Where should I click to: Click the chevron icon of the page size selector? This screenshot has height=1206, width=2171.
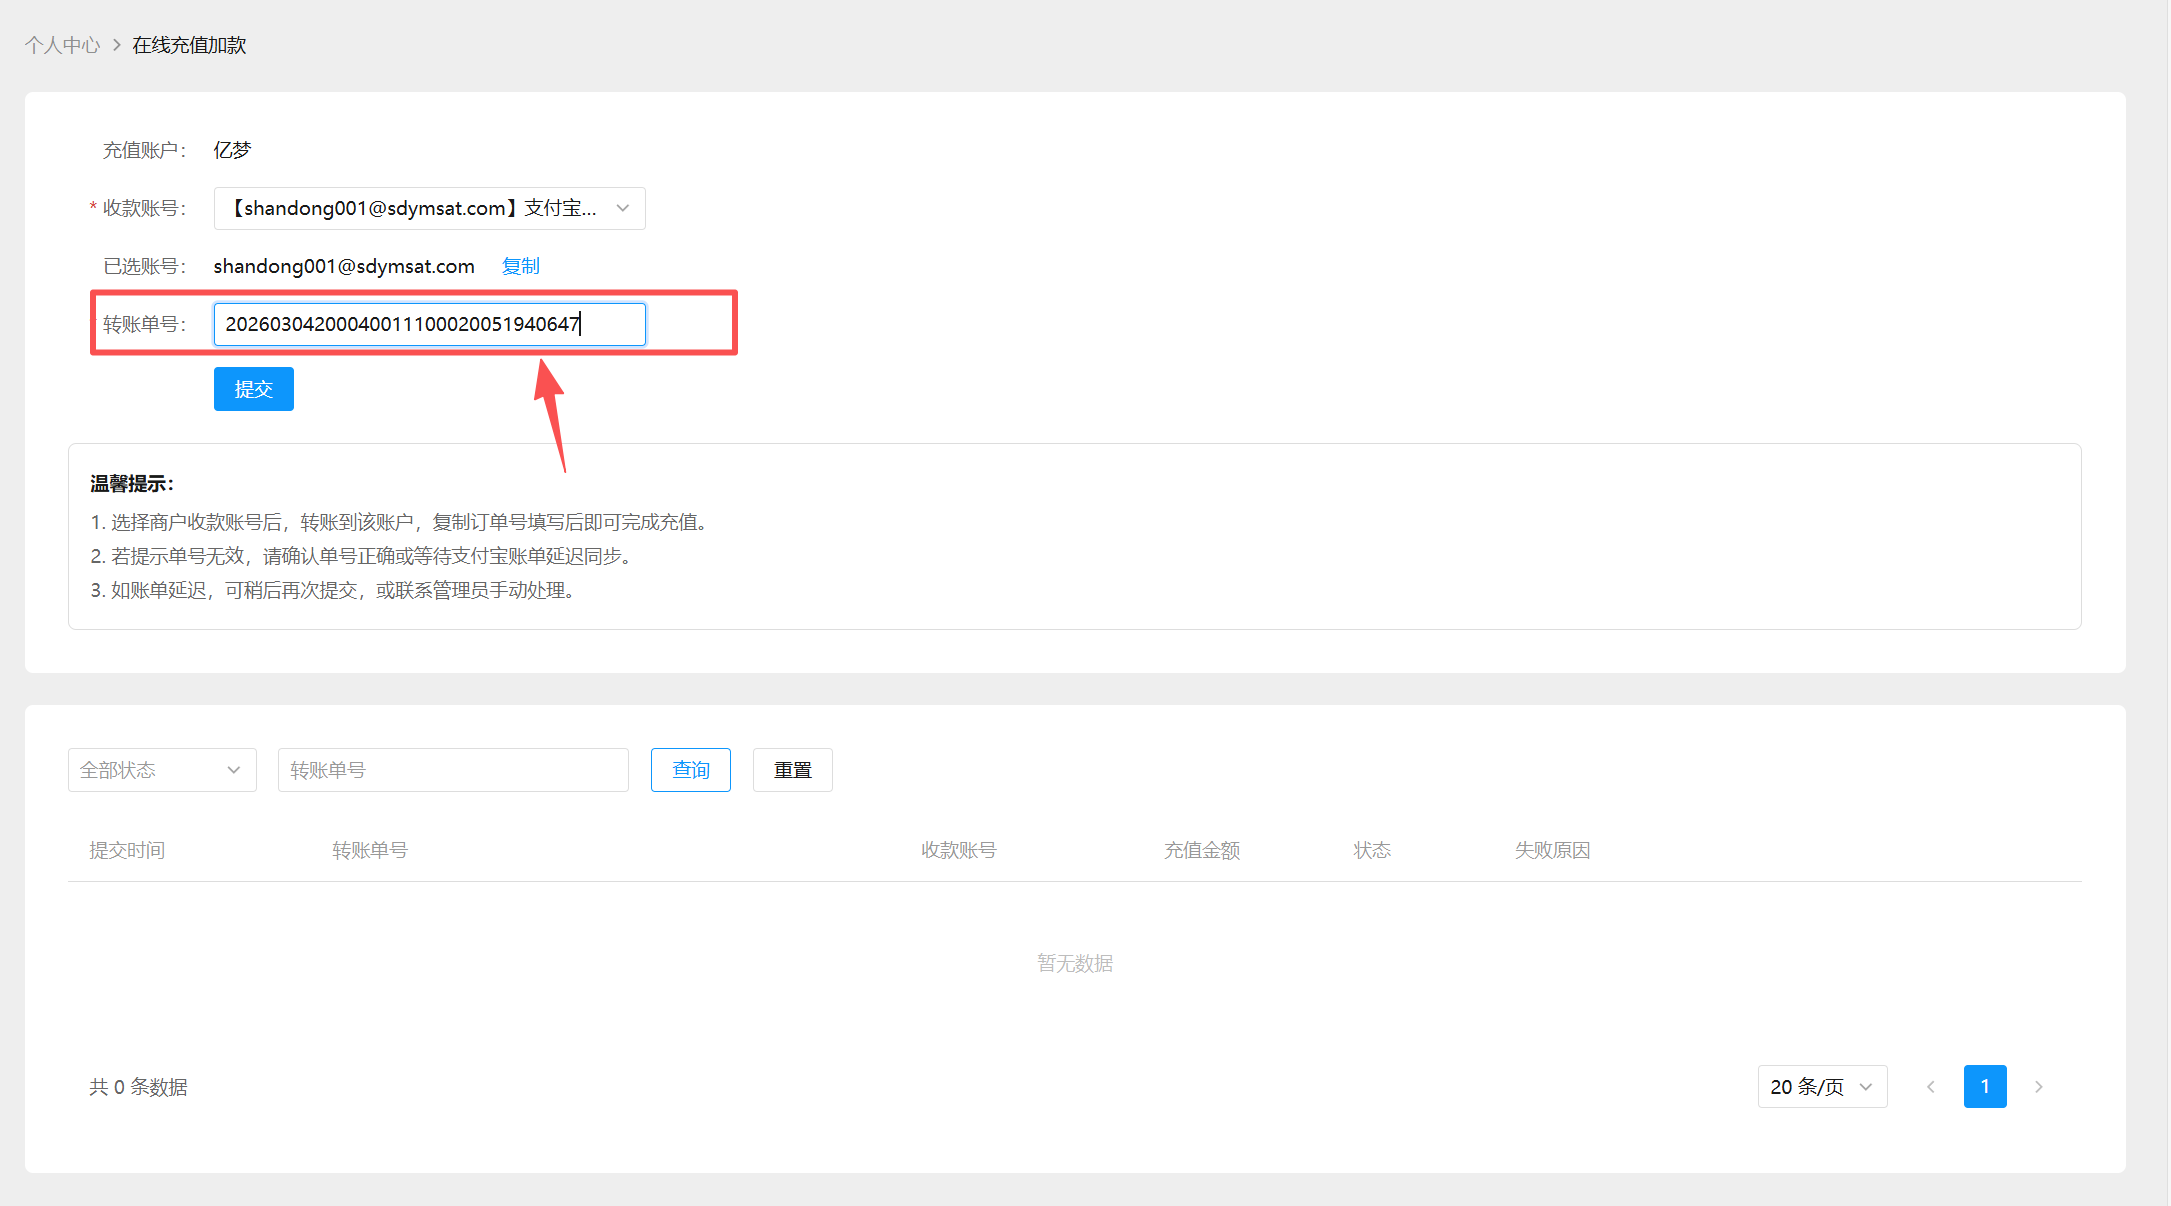tap(1865, 1087)
